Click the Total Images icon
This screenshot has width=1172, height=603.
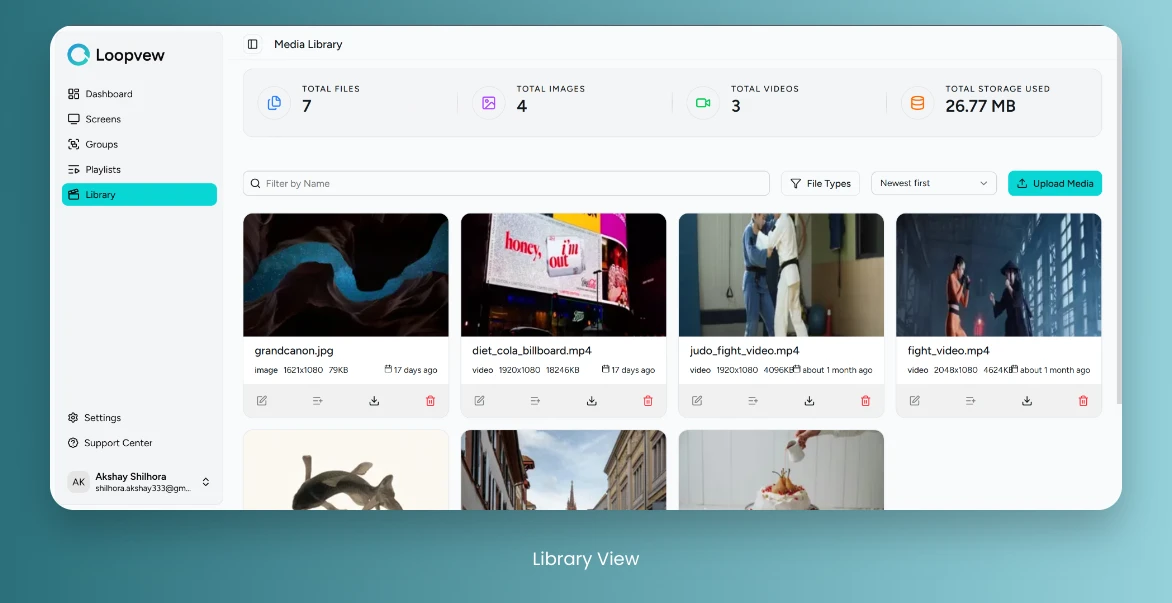(489, 103)
